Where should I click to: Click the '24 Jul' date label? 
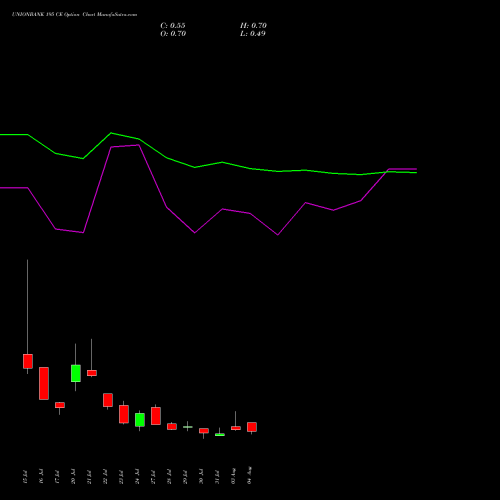(137, 477)
